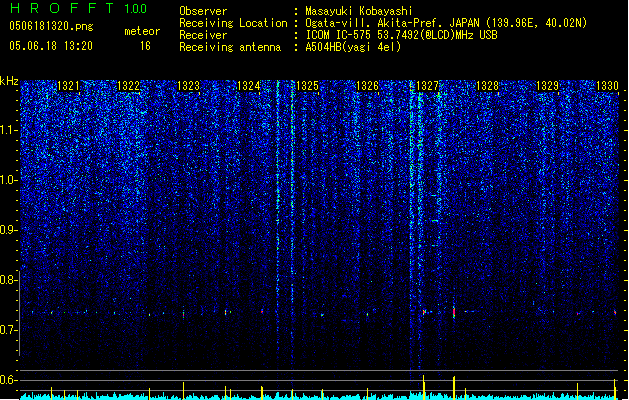Click the 'Observer' label
The width and height of the screenshot is (629, 400).
pyautogui.click(x=203, y=11)
